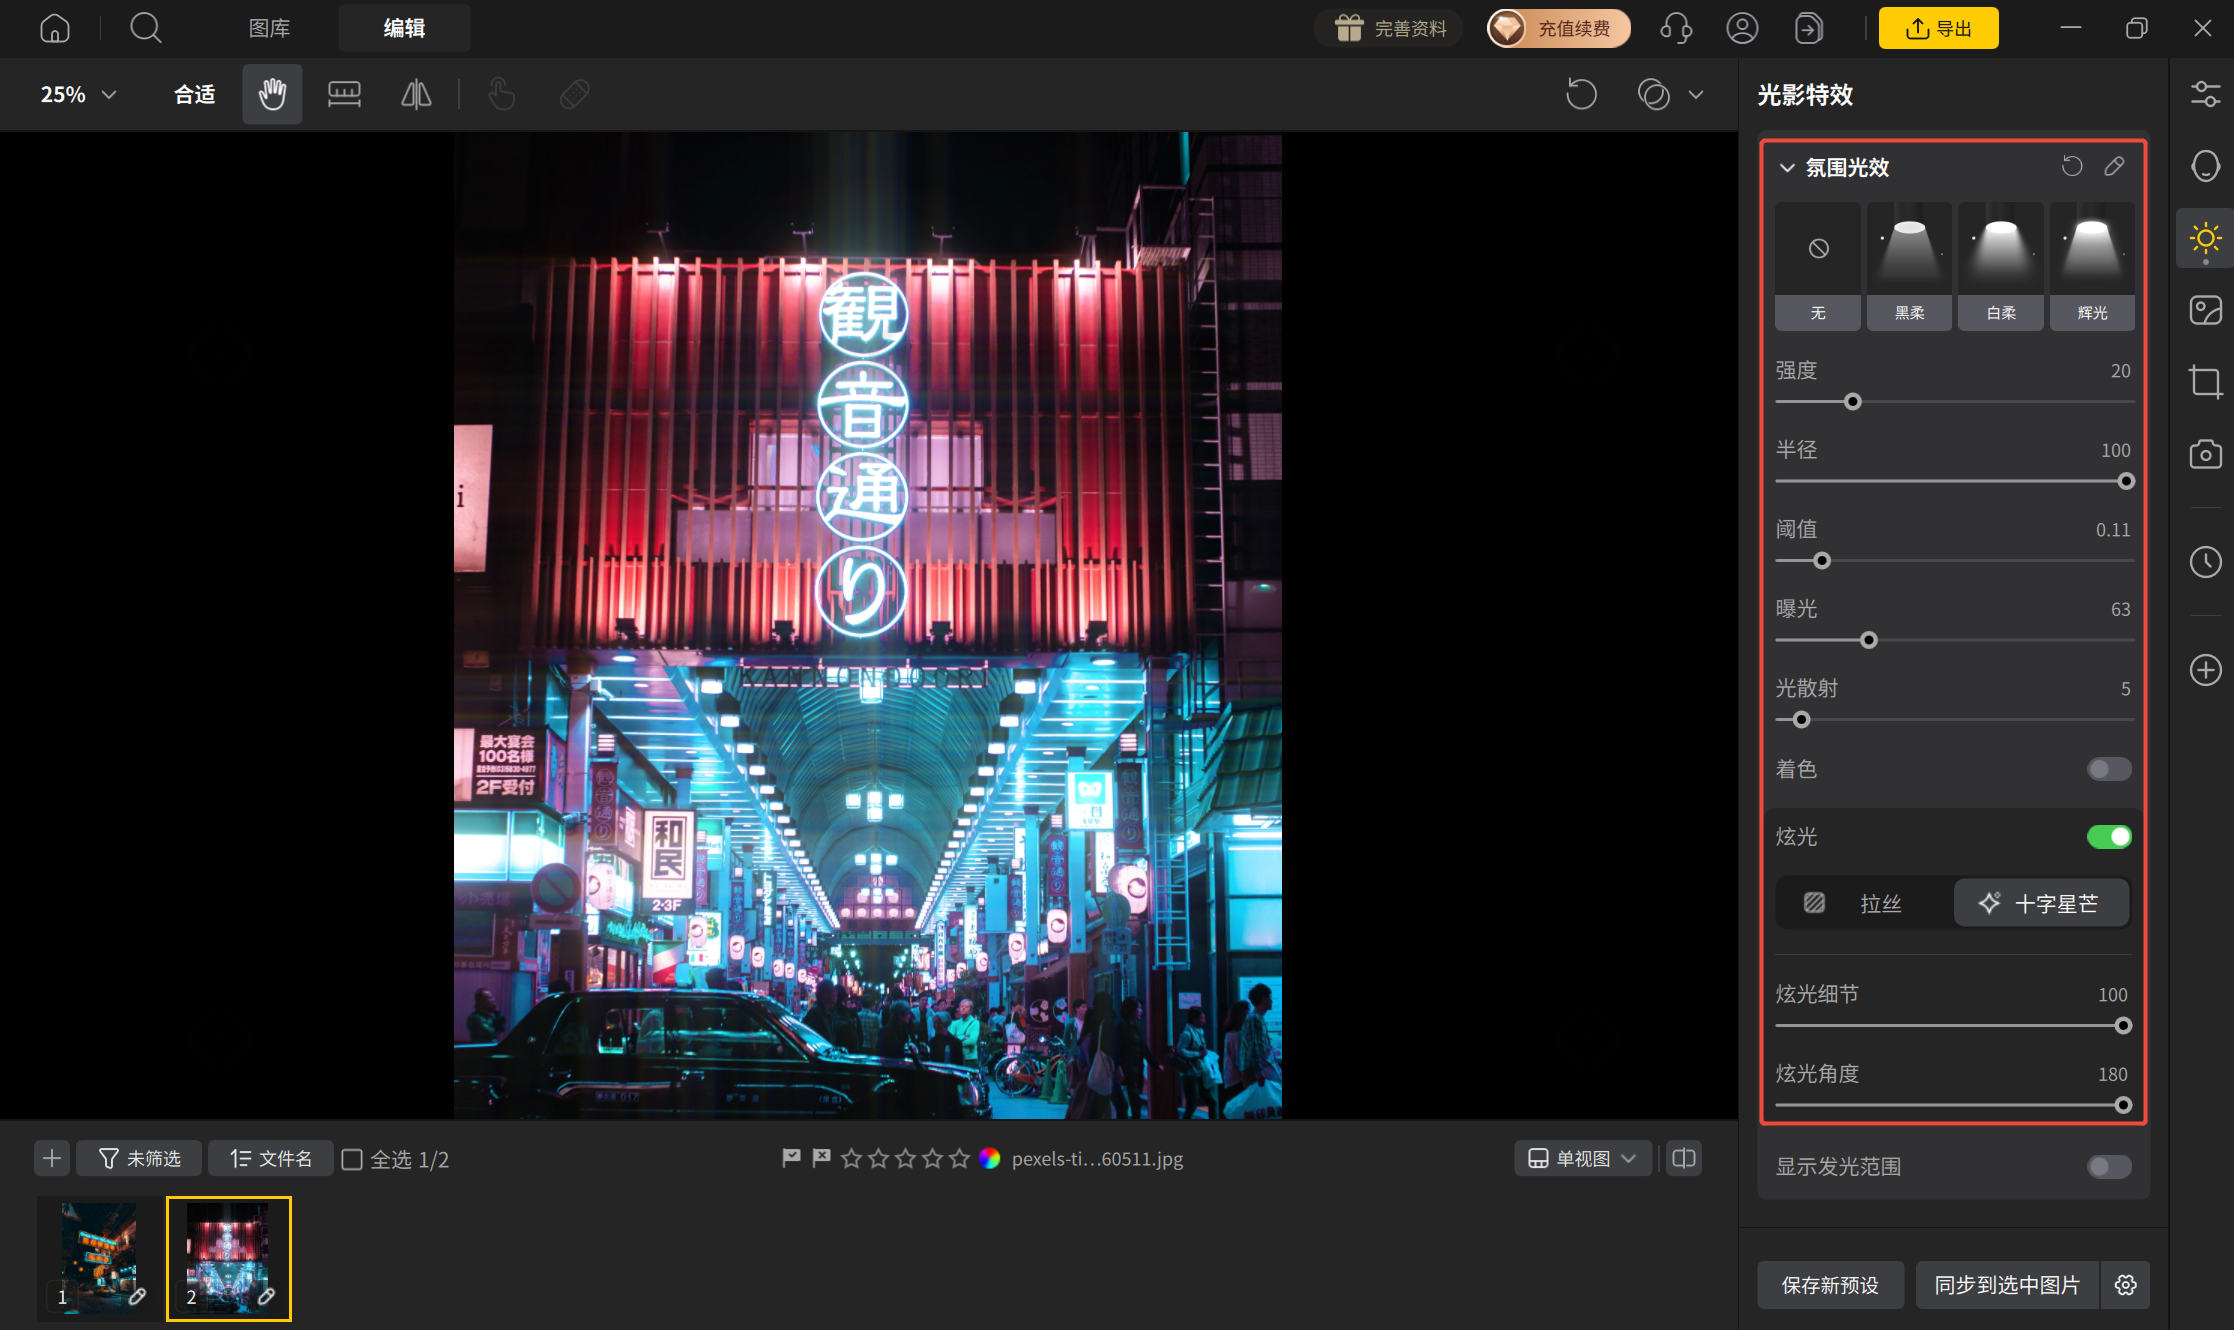Switch to the 图库 tab
The width and height of the screenshot is (2234, 1330).
click(269, 28)
